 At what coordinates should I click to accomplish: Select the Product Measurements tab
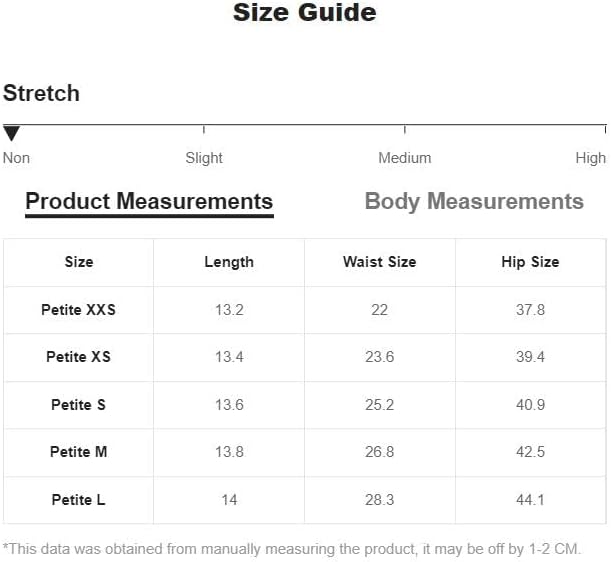point(149,202)
